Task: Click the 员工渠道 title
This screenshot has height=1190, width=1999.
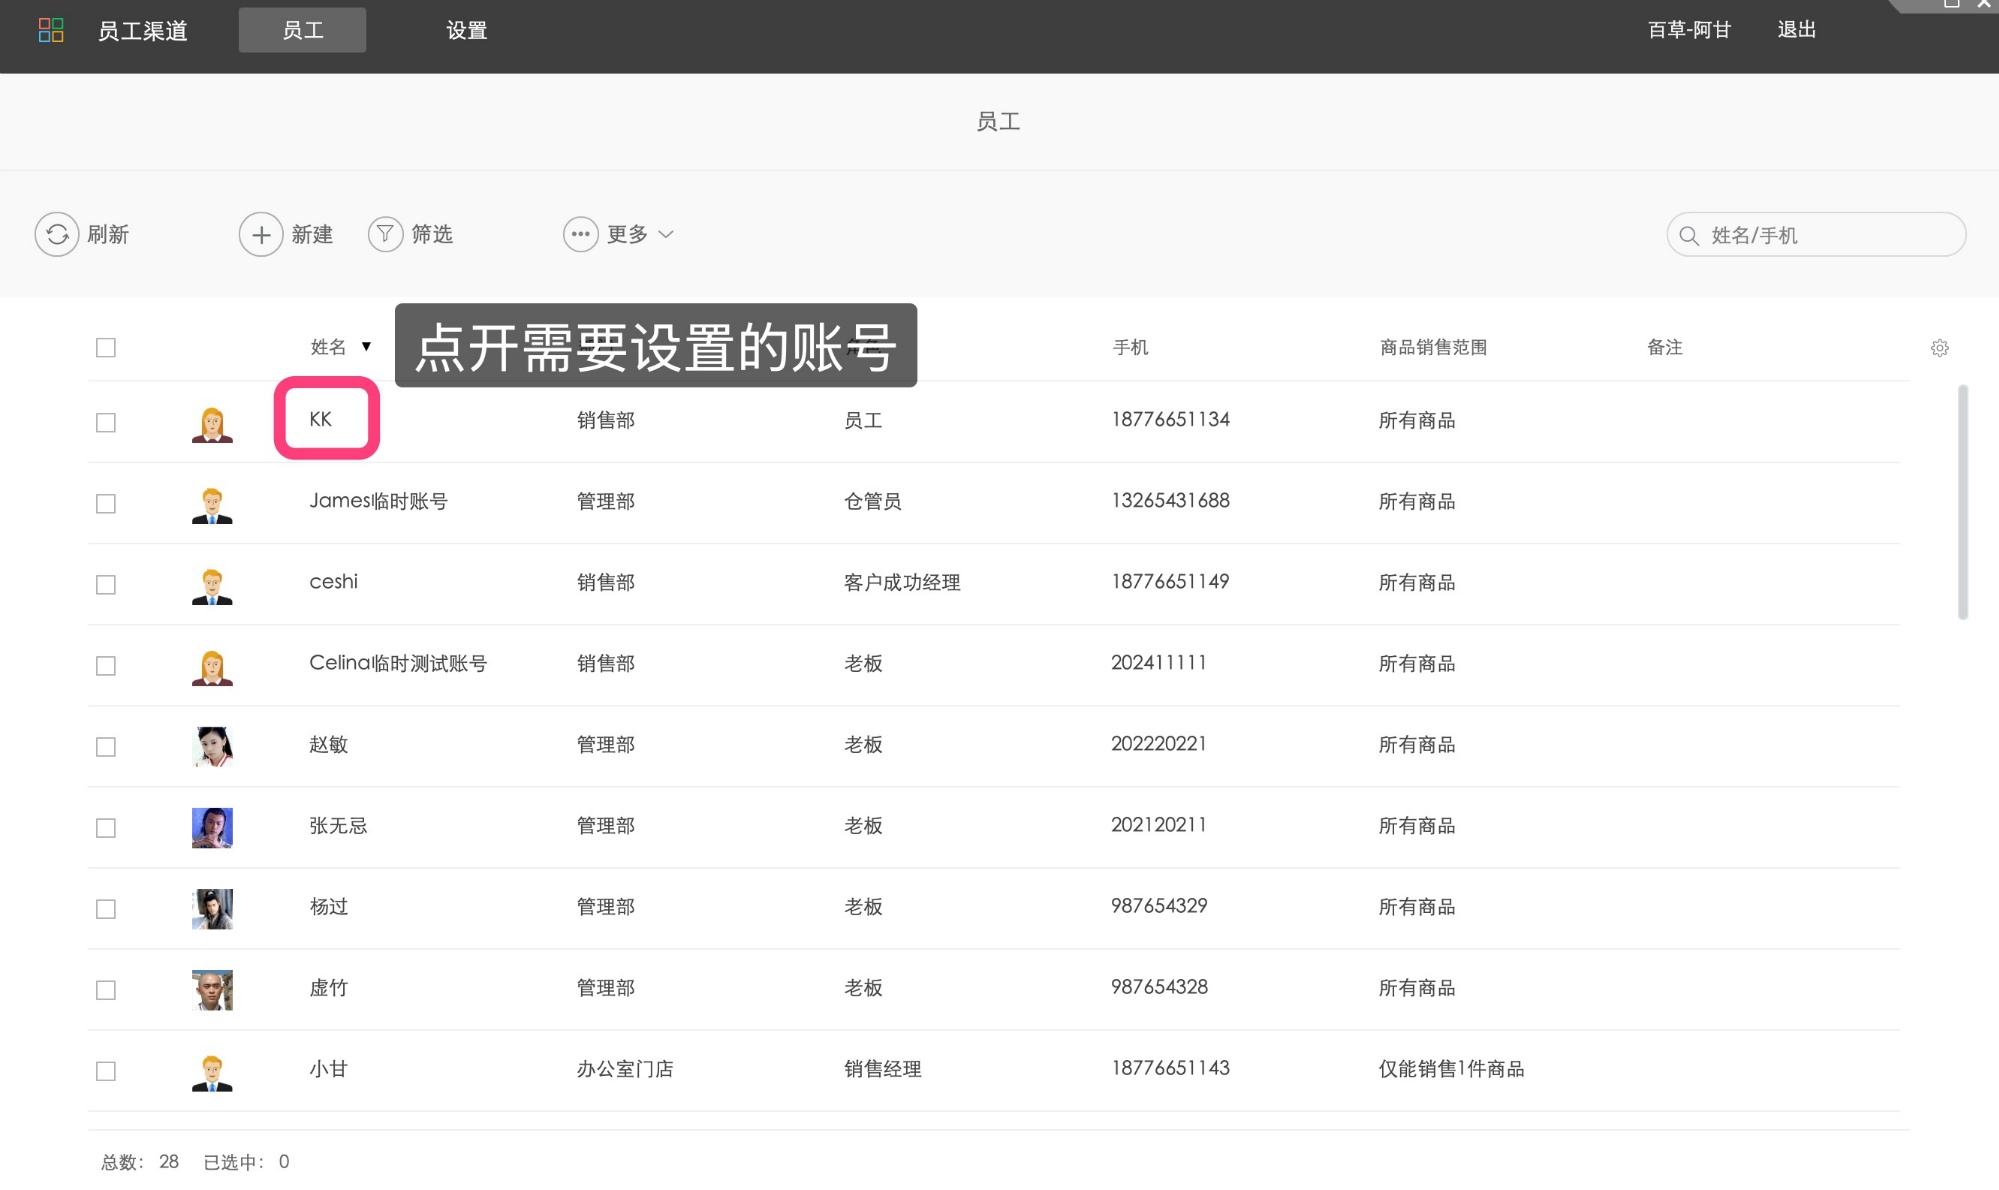Action: tap(143, 31)
